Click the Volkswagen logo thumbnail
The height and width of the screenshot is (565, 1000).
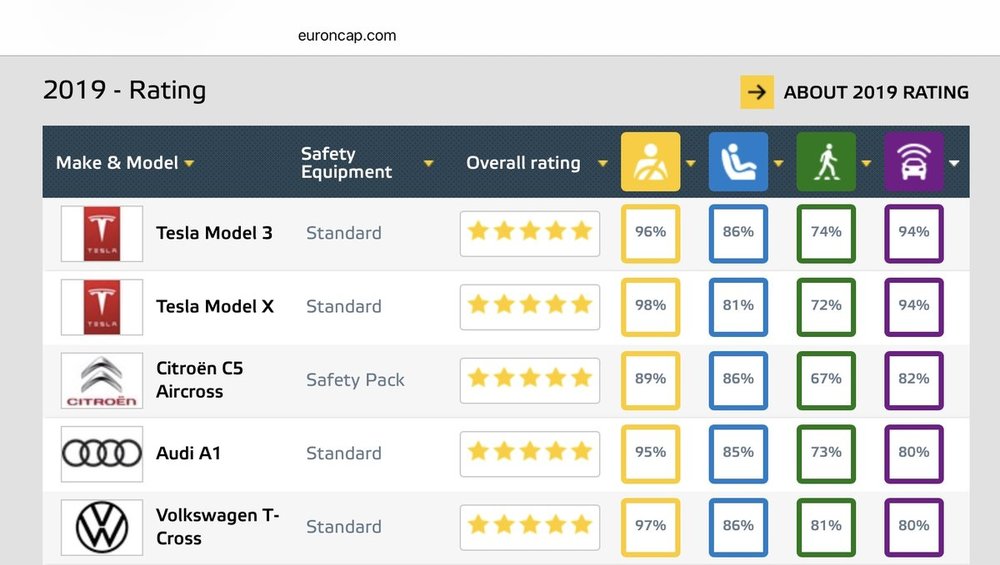pos(102,527)
